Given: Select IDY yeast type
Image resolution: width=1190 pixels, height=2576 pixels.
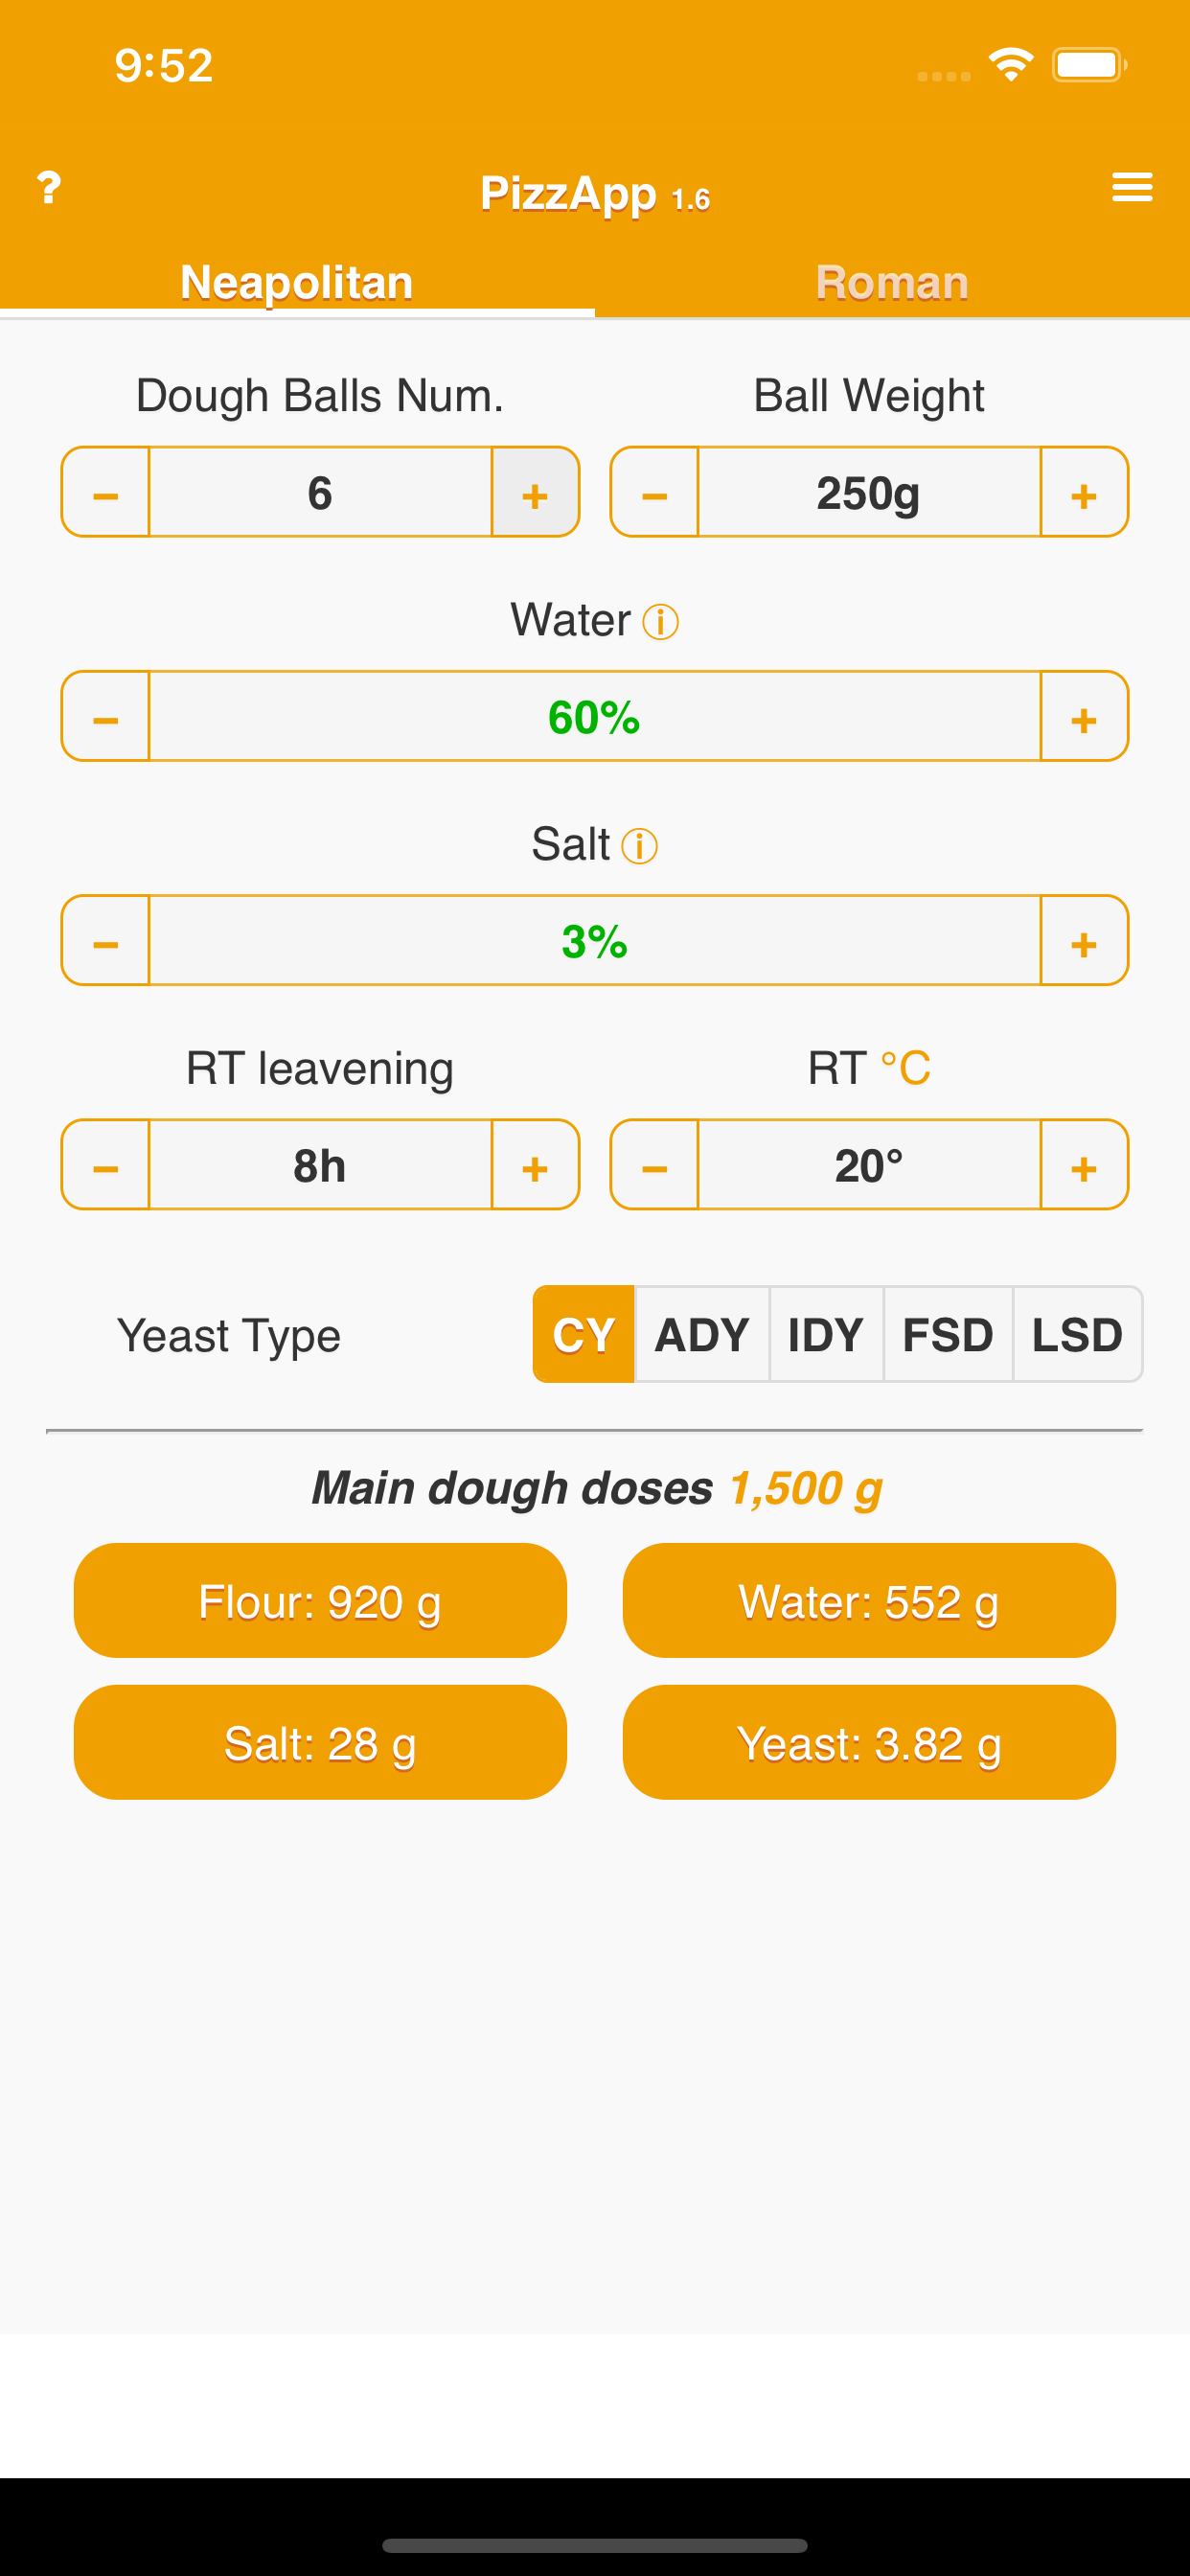Looking at the screenshot, I should [x=826, y=1334].
